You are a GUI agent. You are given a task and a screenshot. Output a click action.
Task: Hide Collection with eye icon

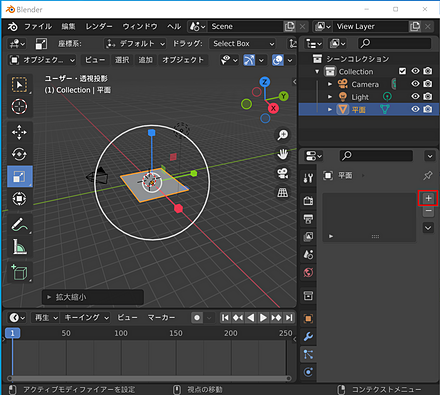click(415, 71)
